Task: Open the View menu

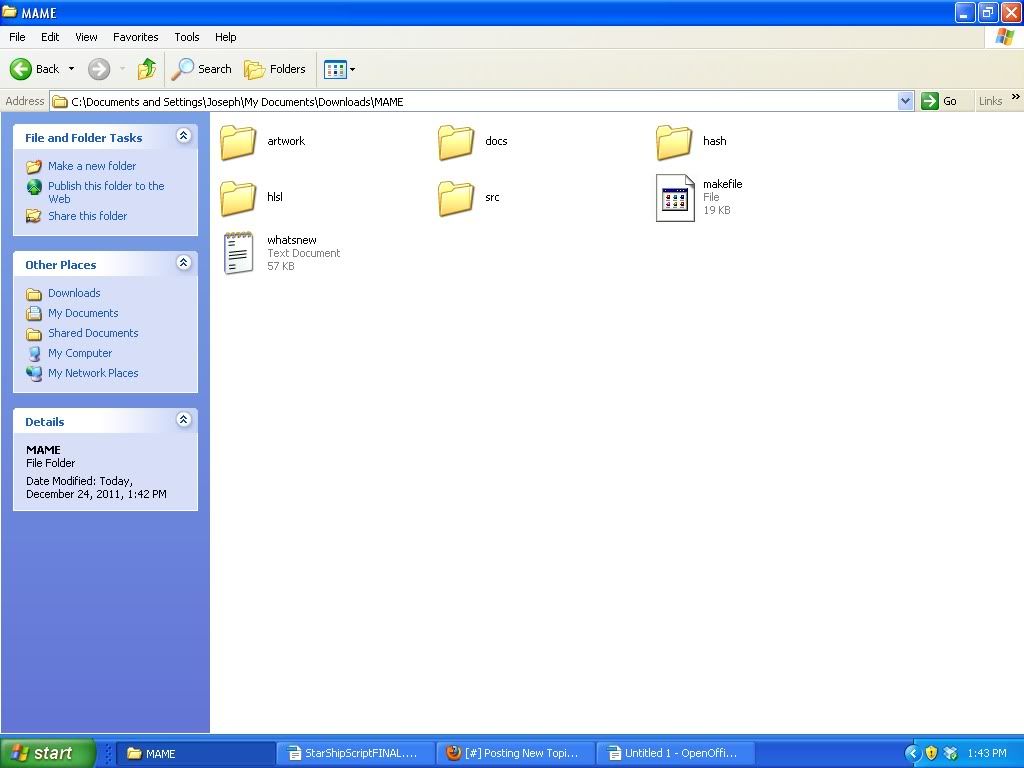Action: 86,37
